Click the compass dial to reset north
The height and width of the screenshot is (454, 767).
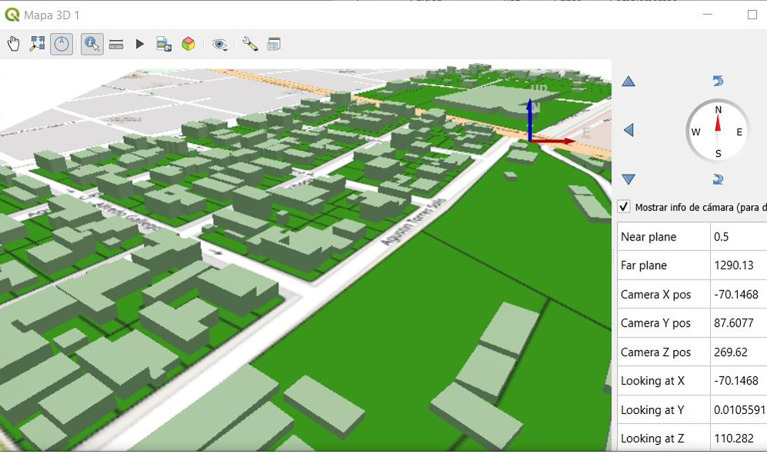(x=718, y=131)
